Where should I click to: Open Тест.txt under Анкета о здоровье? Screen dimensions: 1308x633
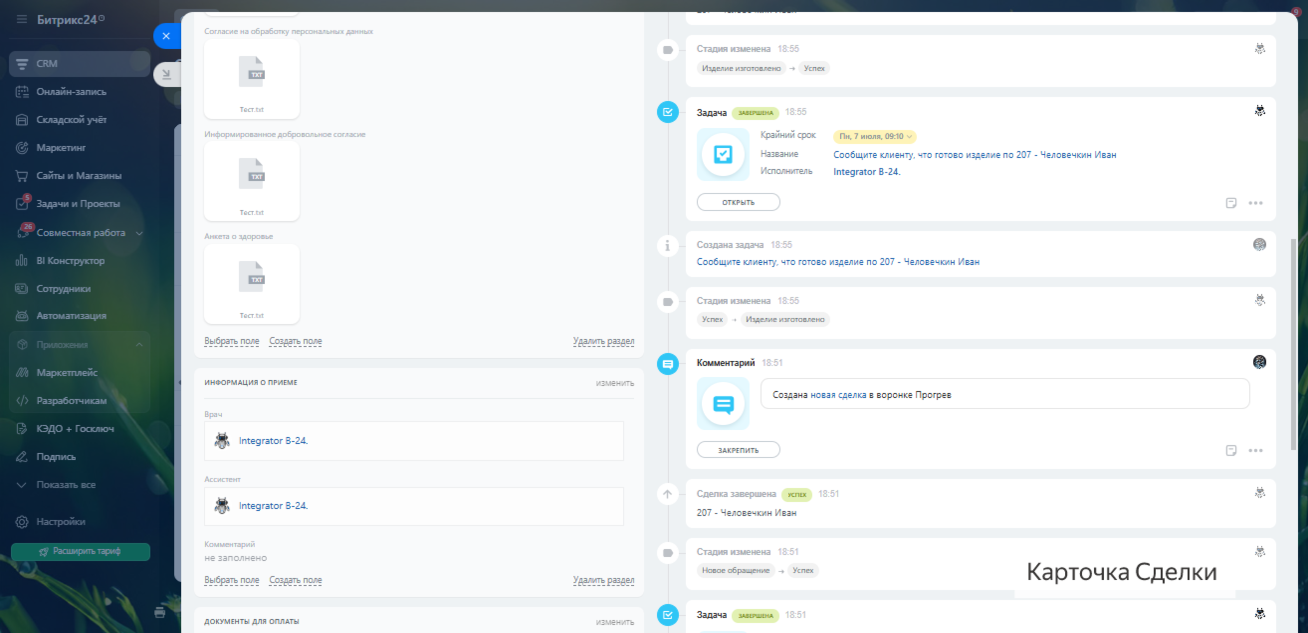tap(252, 284)
